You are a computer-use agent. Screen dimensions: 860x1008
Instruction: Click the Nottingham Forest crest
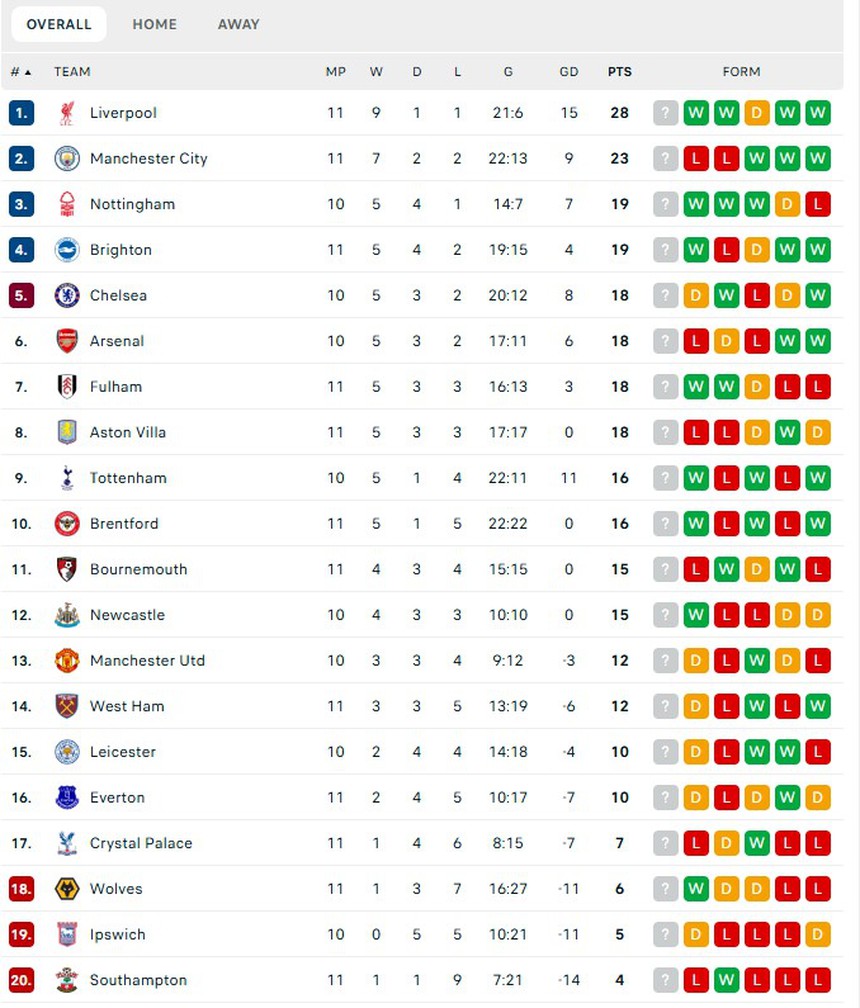[66, 204]
